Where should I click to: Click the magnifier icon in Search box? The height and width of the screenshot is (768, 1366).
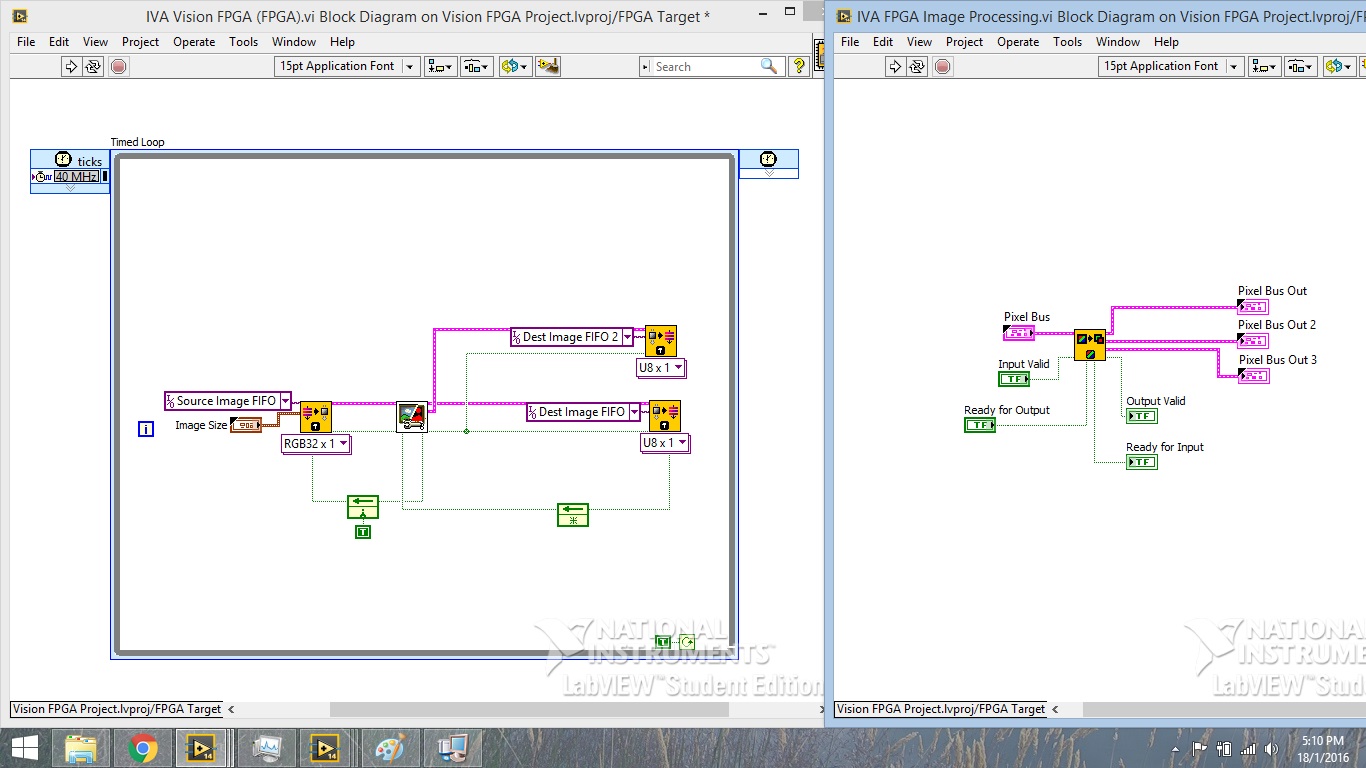(x=768, y=66)
